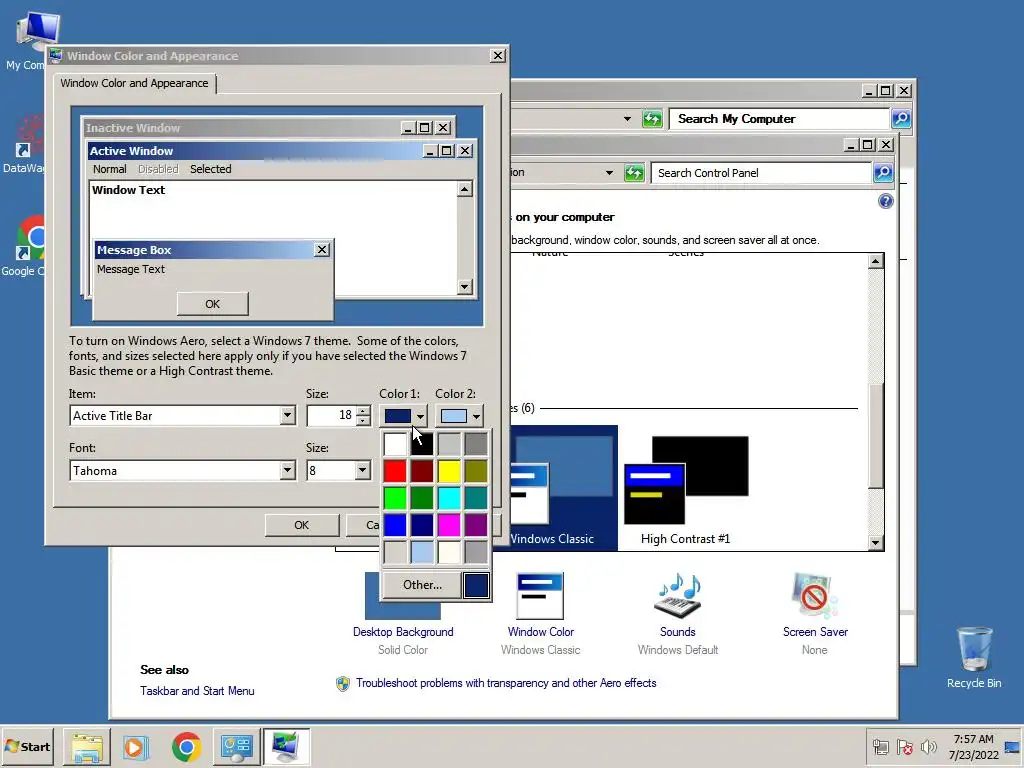Select the Windows Classic theme
This screenshot has height=768, width=1024.
coord(563,488)
